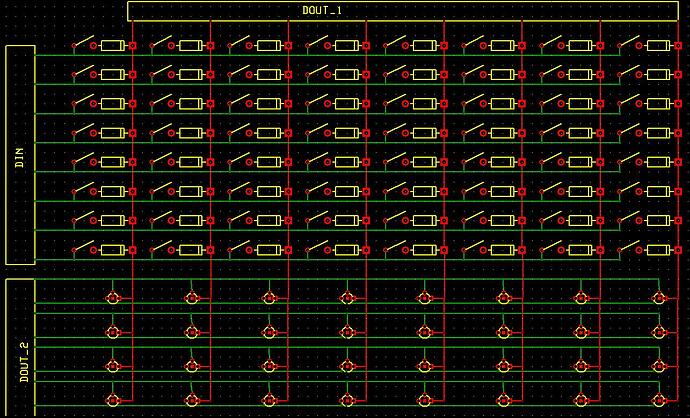The image size is (690, 418).
Task: Select the last resistor in the top row
Action: point(659,45)
